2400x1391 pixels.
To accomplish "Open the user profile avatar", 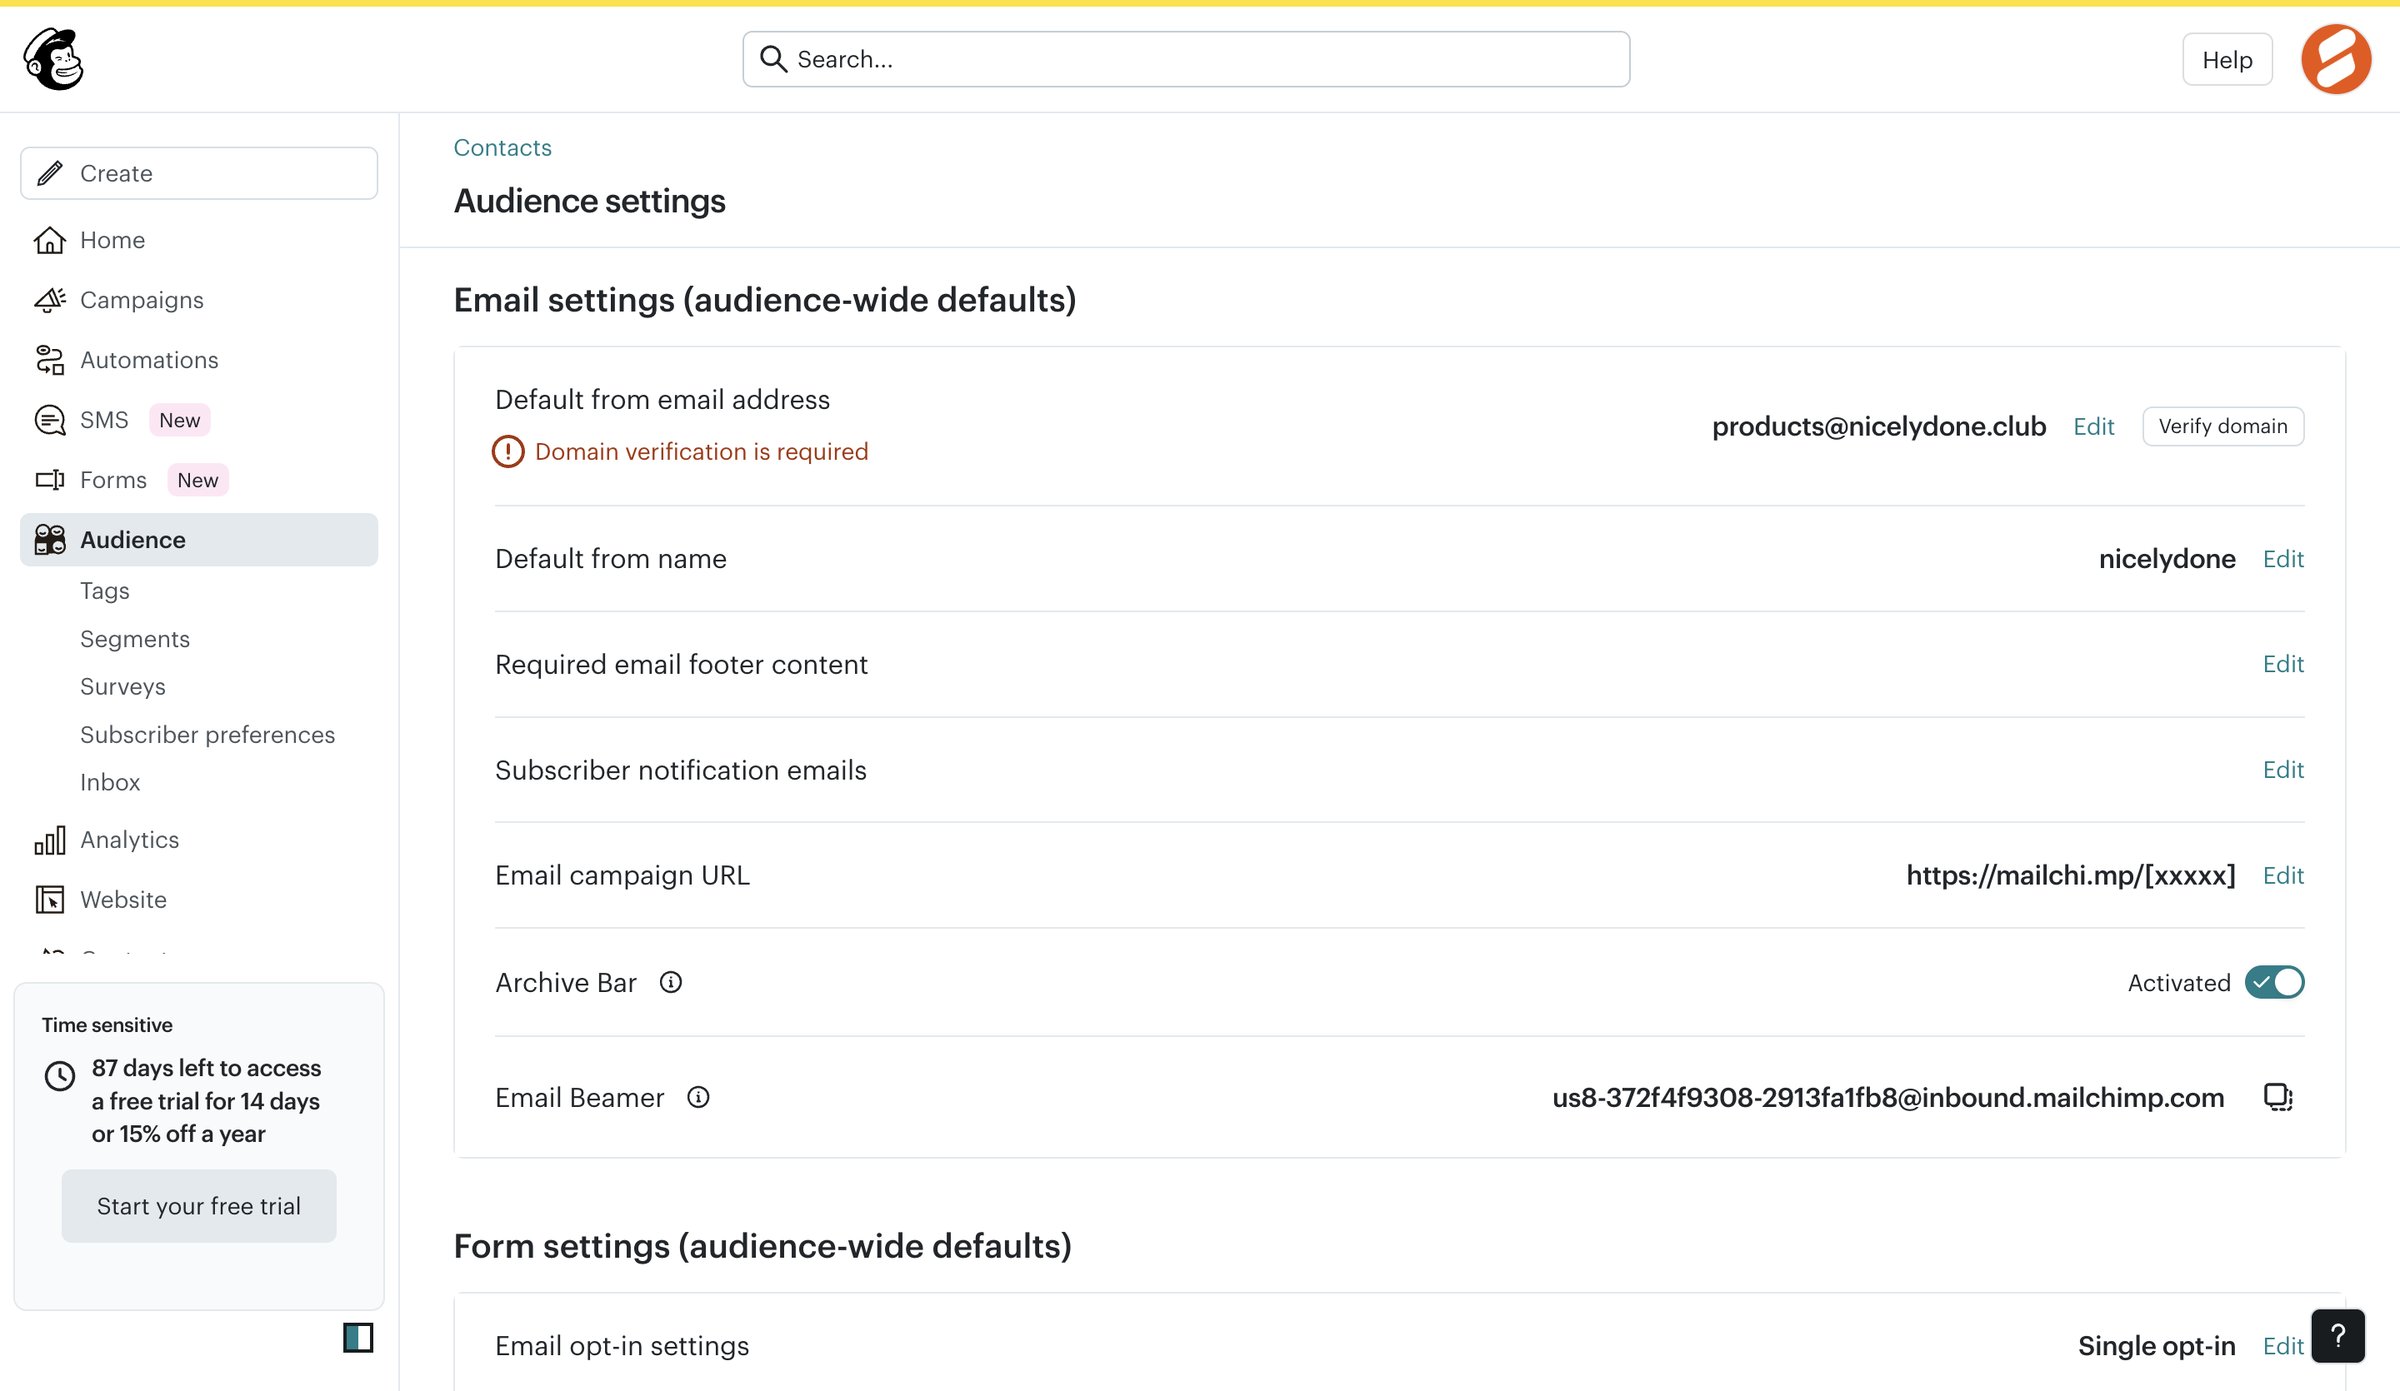I will click(2336, 59).
